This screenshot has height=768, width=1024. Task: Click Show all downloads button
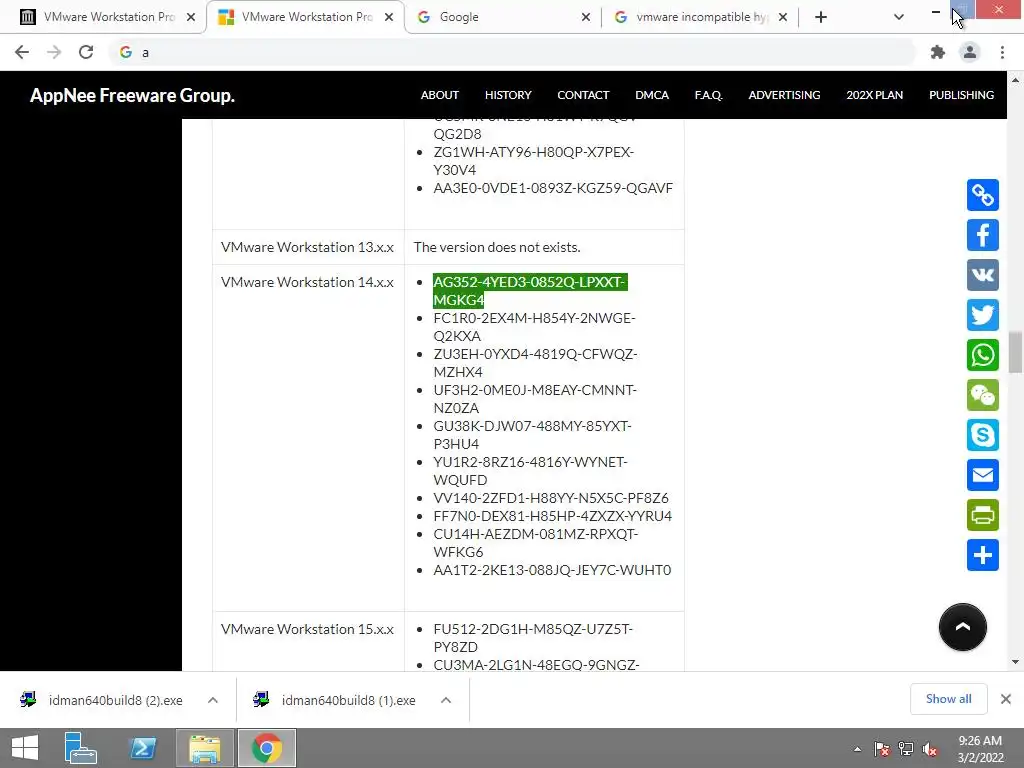(x=948, y=699)
